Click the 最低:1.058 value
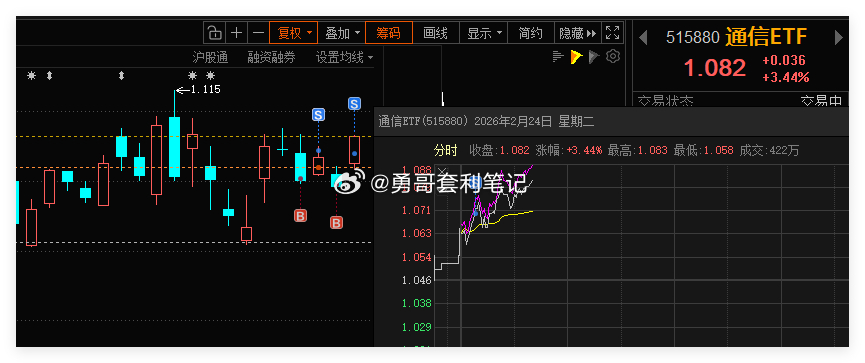Image resolution: width=865 pixels, height=363 pixels. coord(703,150)
